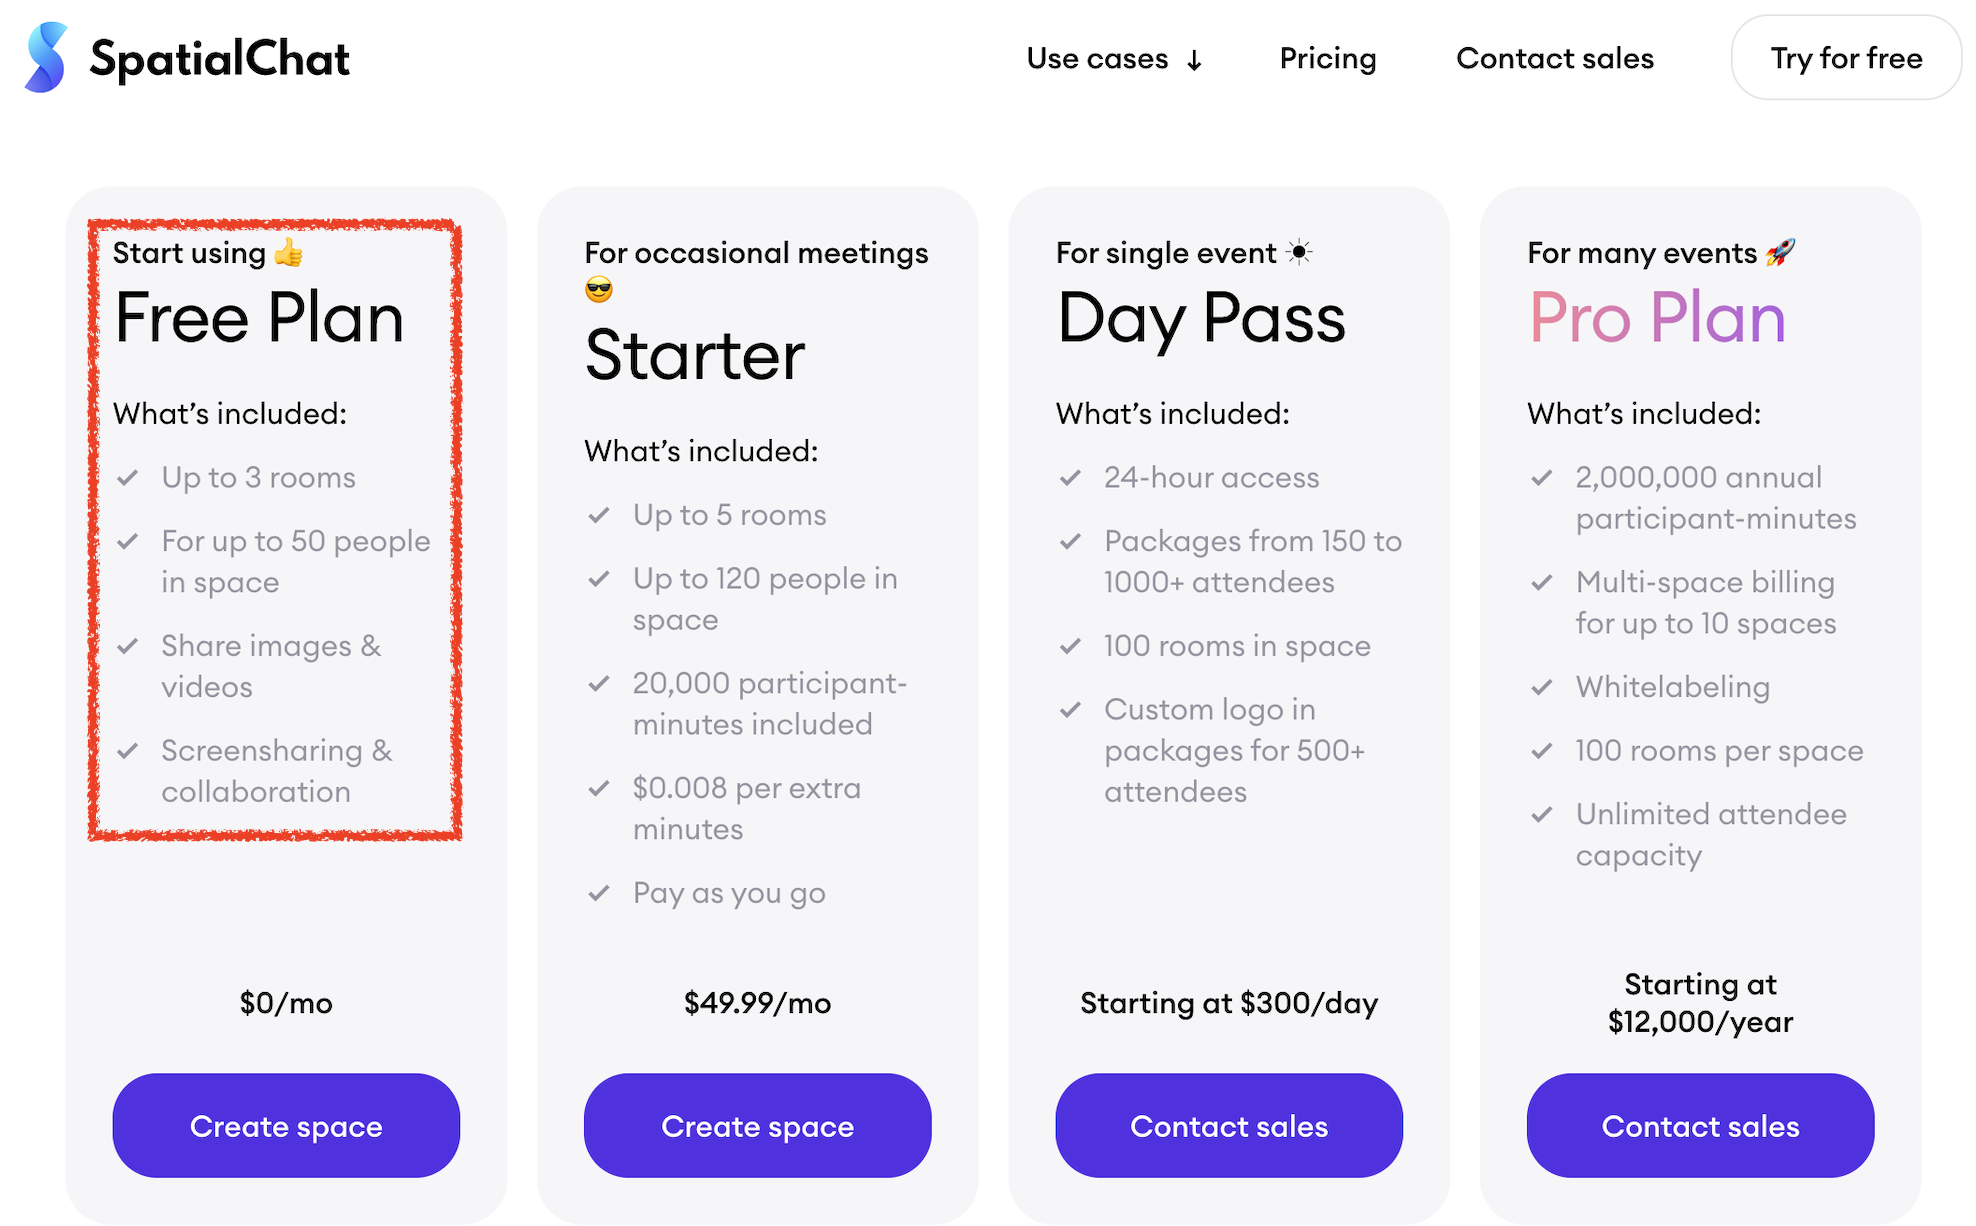Click Contact sales under the Pro Plan
Screen dimensions: 1976x1226
[1700, 1126]
